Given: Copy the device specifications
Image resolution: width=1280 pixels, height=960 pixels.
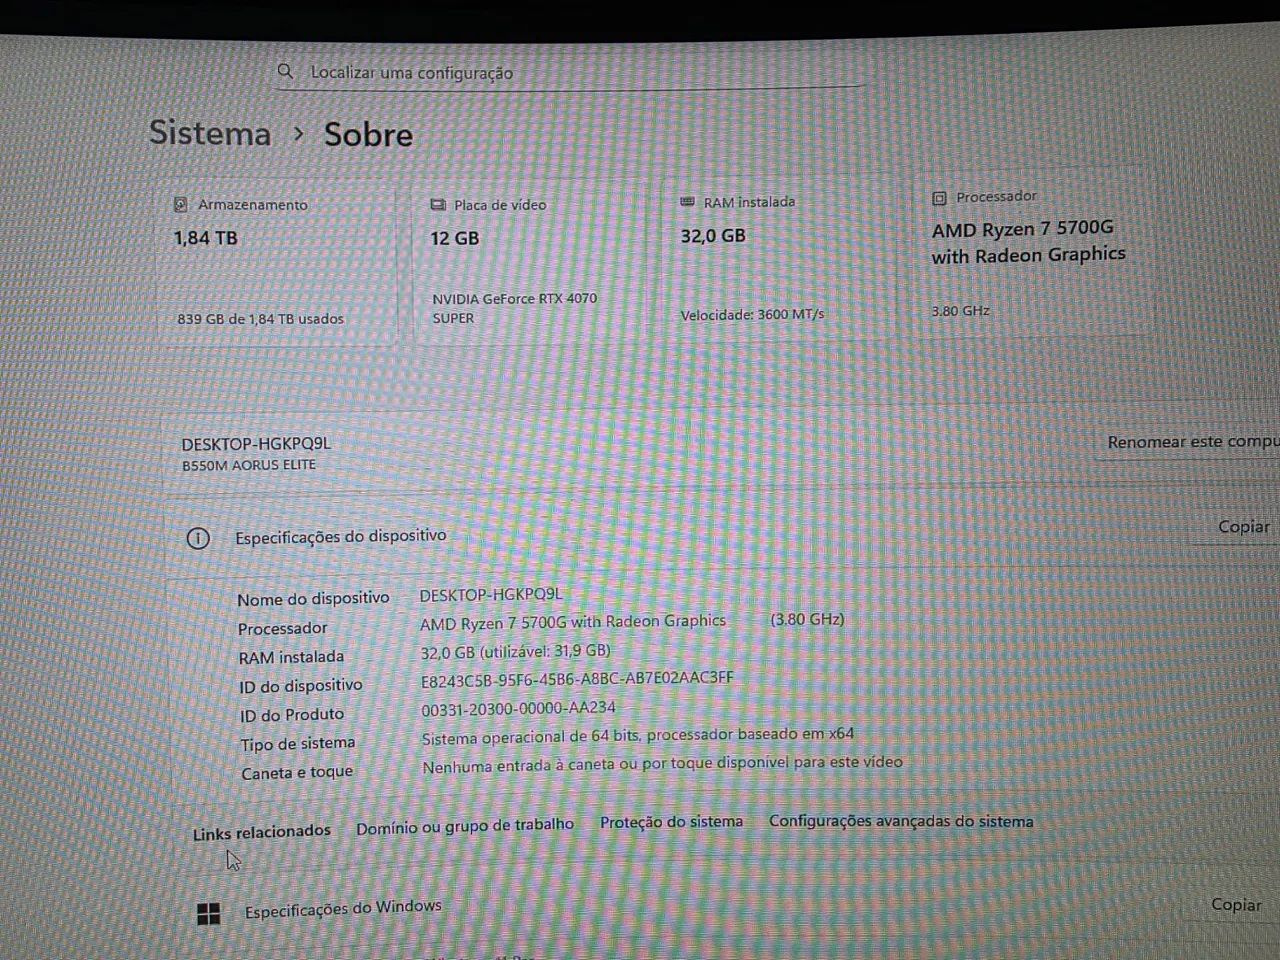Looking at the screenshot, I should pyautogui.click(x=1243, y=527).
